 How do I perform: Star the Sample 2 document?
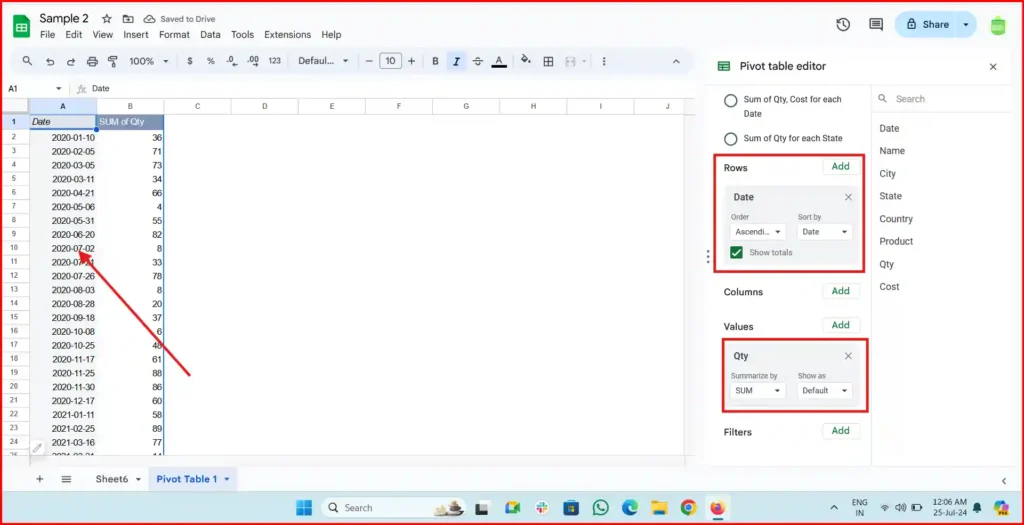pyautogui.click(x=107, y=19)
